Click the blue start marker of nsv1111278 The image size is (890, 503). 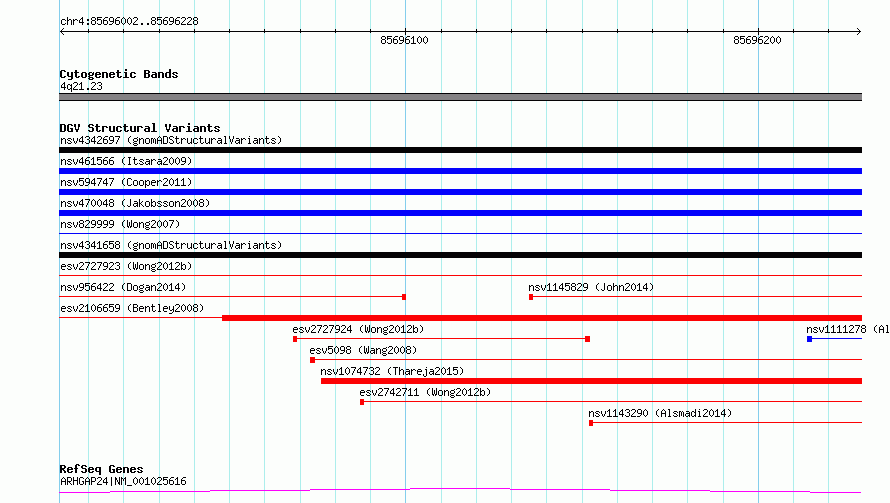[x=809, y=339]
